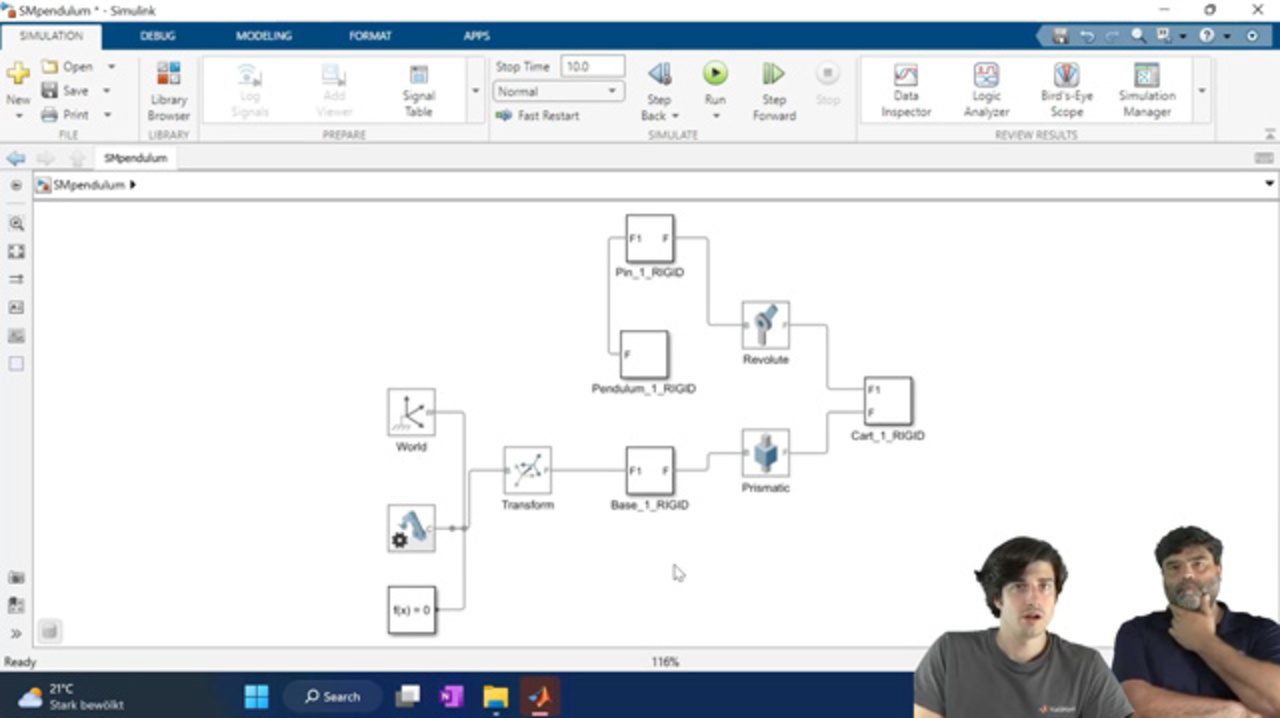The width and height of the screenshot is (1280, 718).
Task: Launch the Logic Analyzer
Action: [986, 89]
